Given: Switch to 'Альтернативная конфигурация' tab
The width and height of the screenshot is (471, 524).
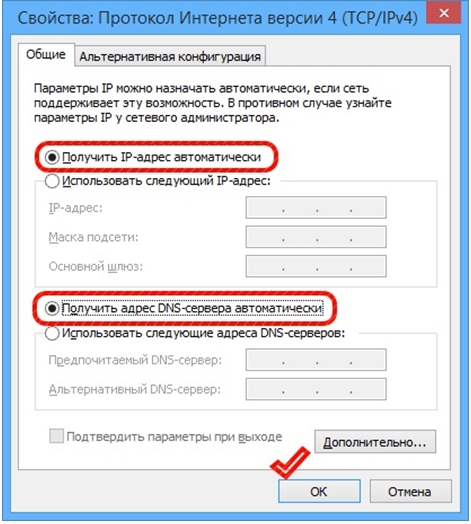Looking at the screenshot, I should tap(170, 56).
